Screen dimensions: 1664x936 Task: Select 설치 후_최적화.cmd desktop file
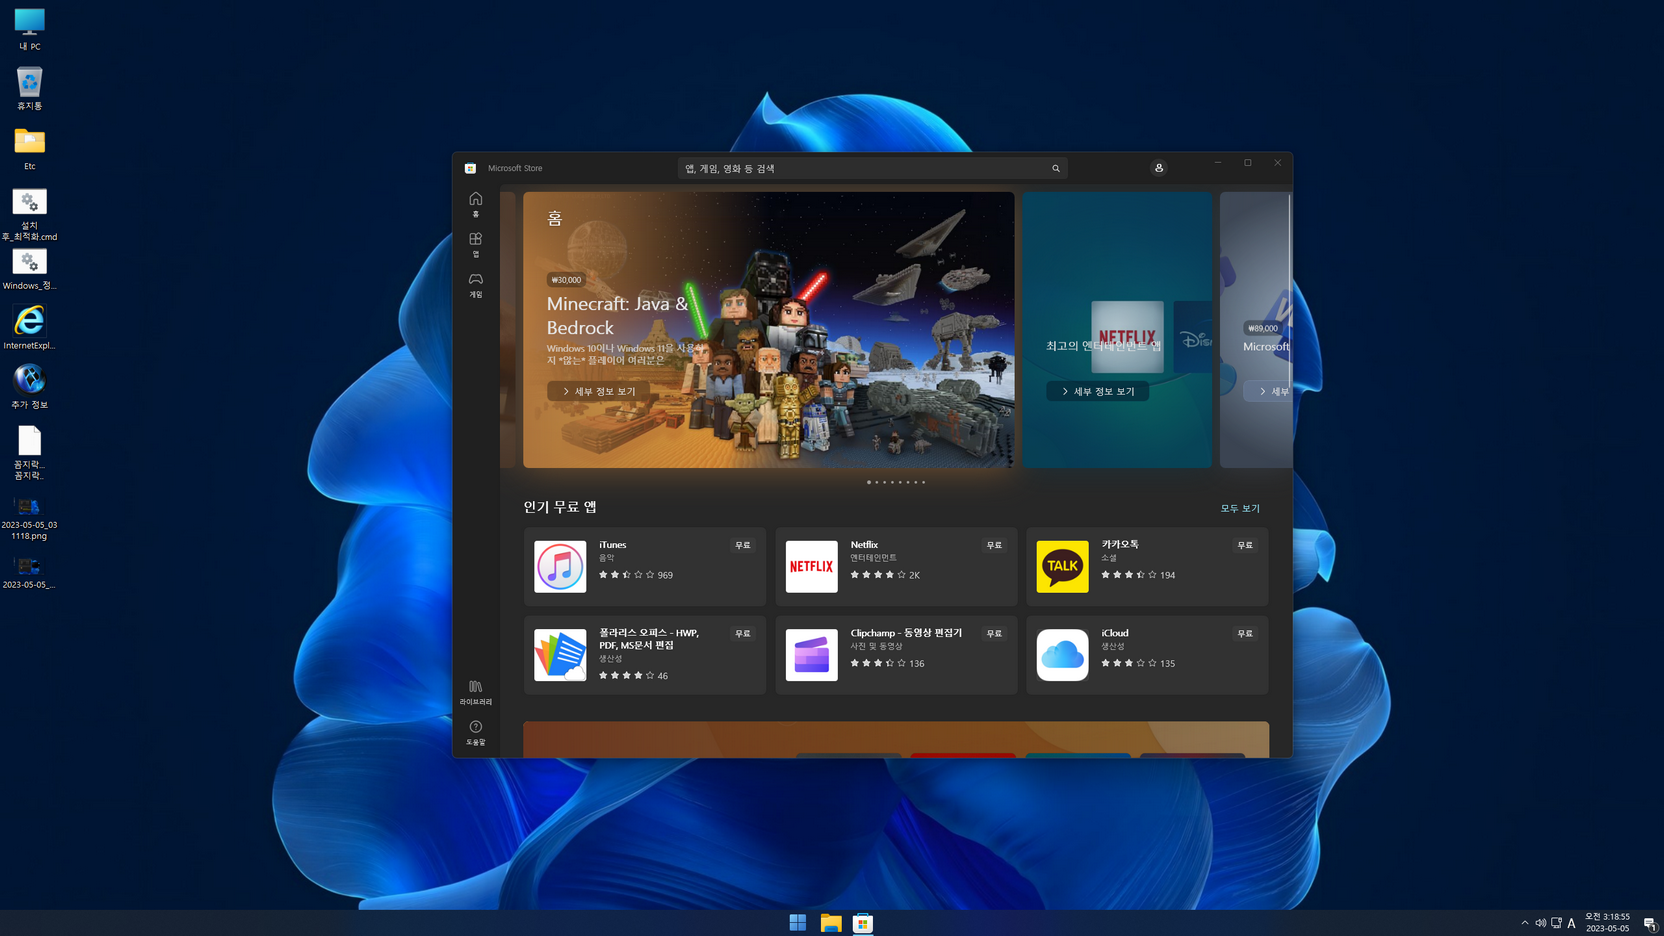click(x=29, y=215)
